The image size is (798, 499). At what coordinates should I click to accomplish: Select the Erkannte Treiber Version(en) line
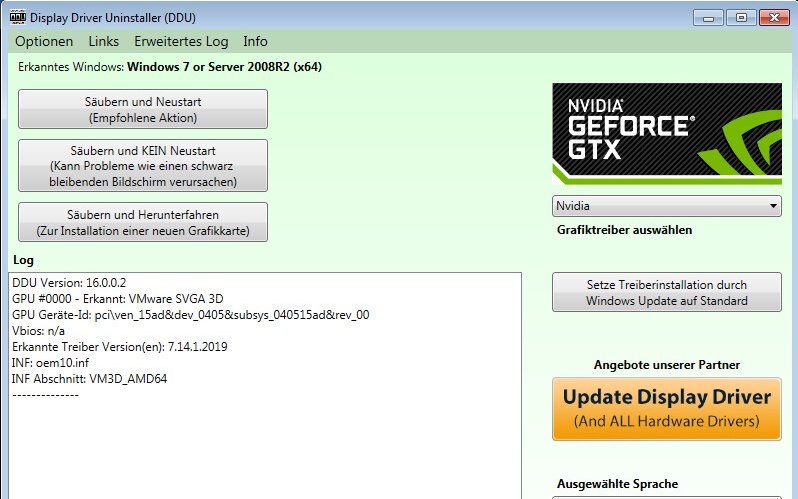tap(120, 347)
